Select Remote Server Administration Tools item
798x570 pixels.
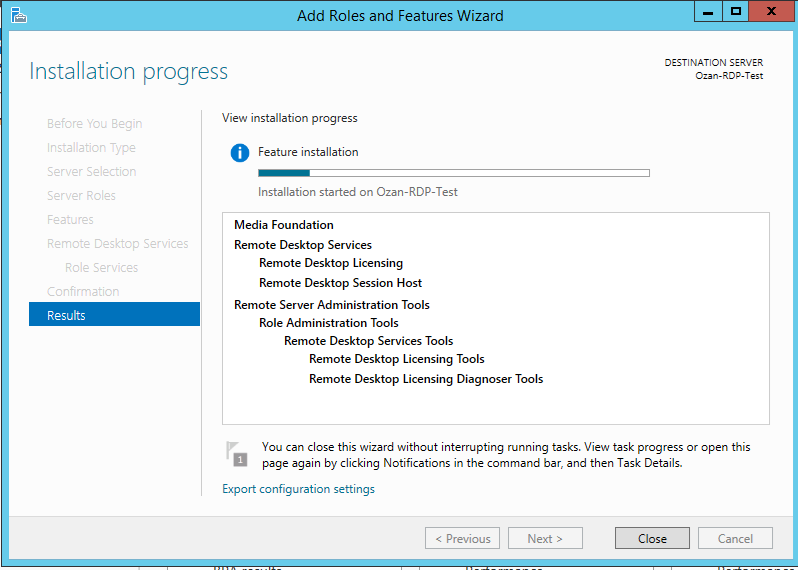tap(331, 305)
